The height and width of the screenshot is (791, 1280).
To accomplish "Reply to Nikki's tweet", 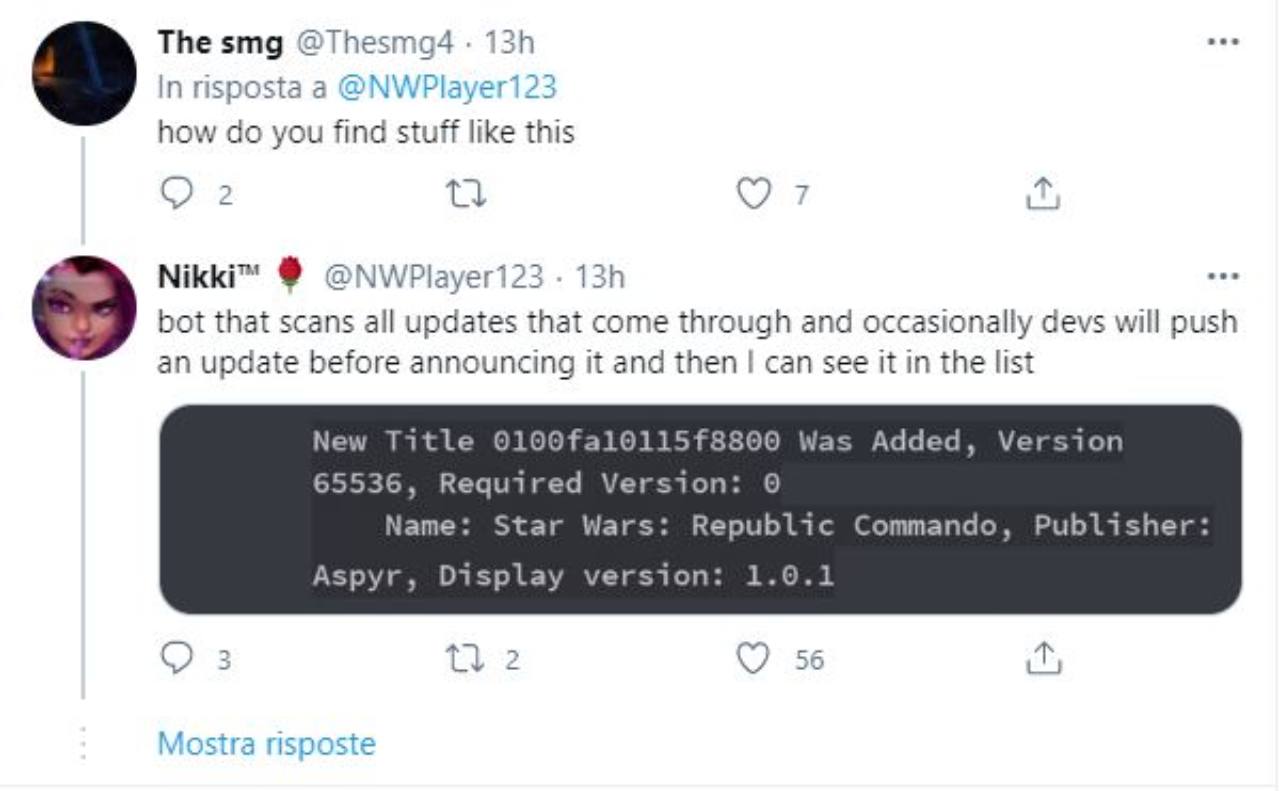I will (177, 658).
